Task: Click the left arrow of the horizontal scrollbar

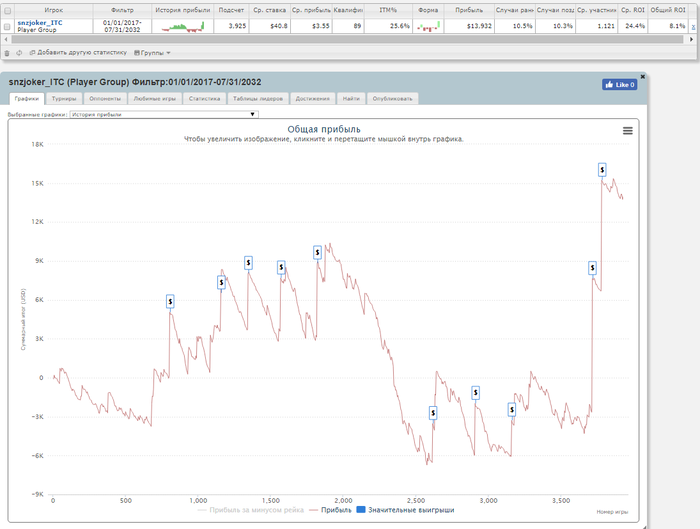Action: (6, 39)
